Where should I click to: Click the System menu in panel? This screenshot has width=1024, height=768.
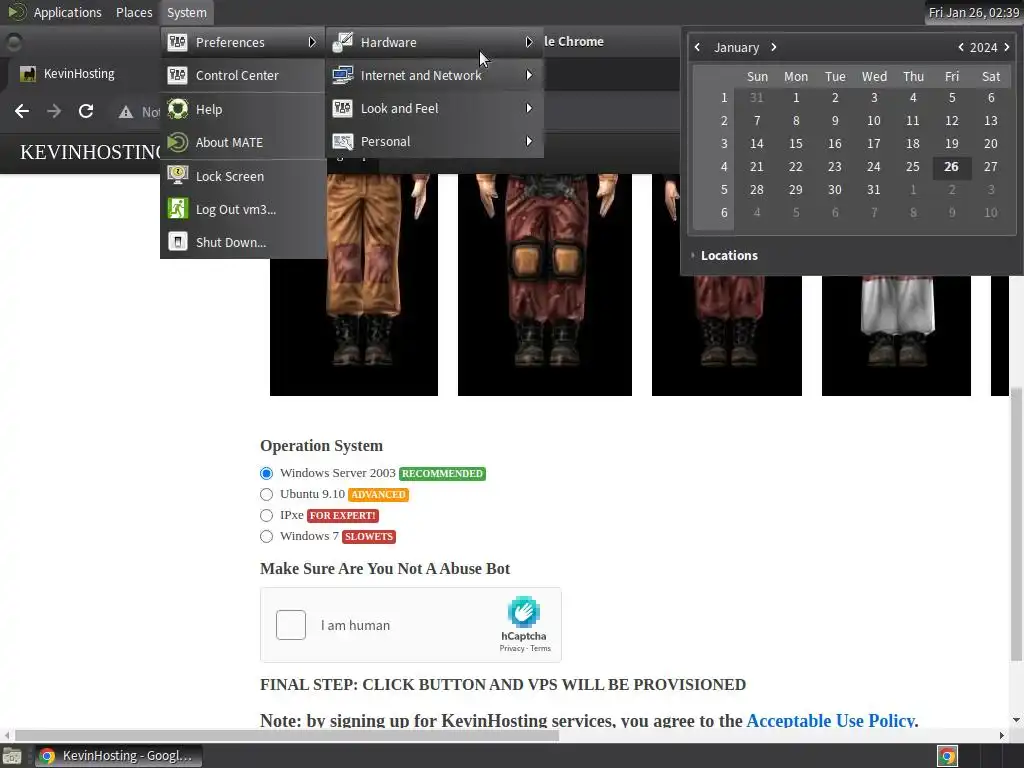[187, 12]
